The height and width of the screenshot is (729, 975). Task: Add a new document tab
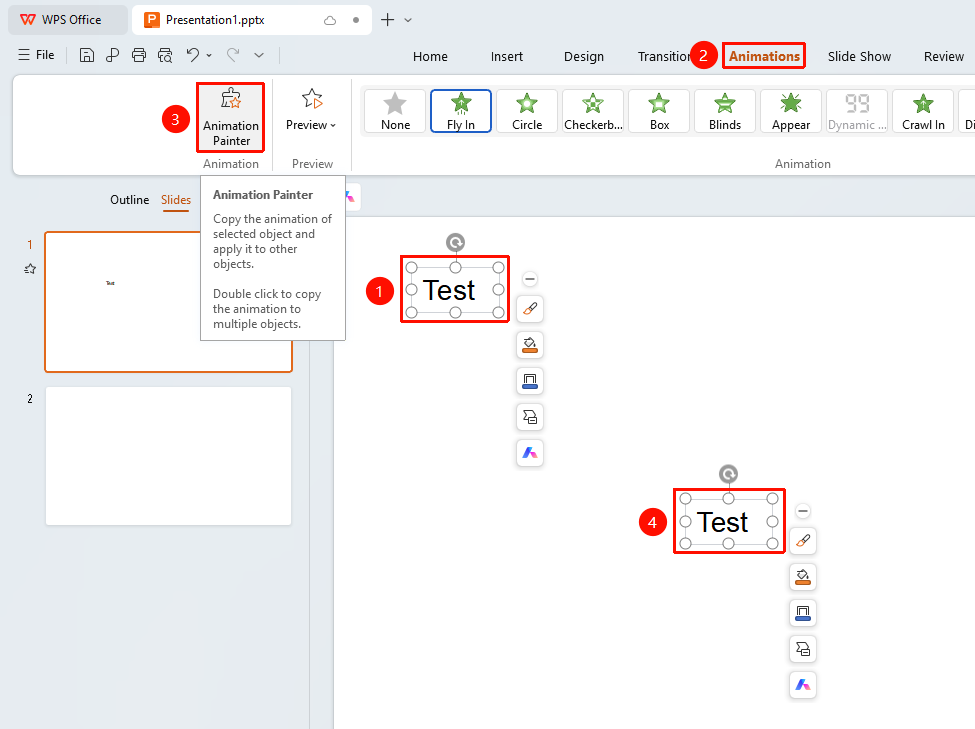tap(387, 20)
